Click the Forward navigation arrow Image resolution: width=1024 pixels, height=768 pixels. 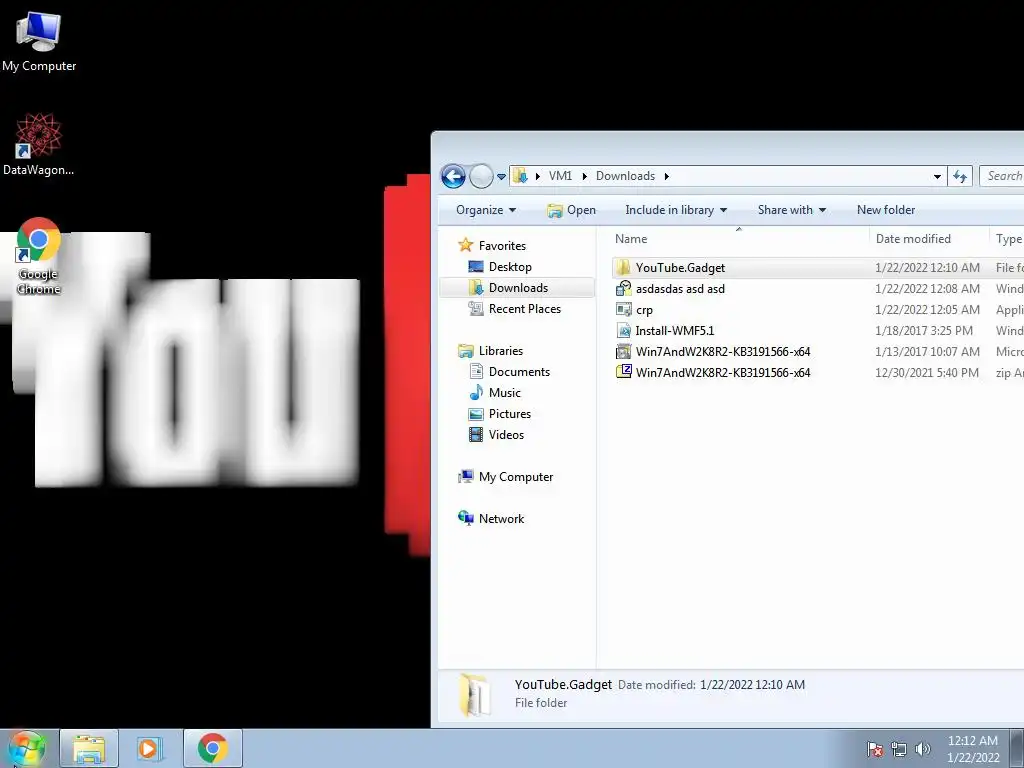click(481, 176)
